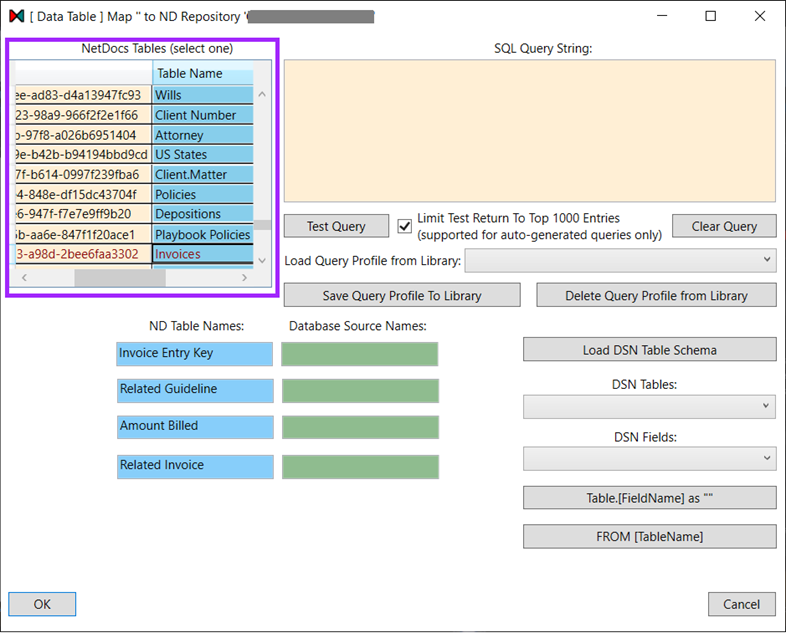The width and height of the screenshot is (786, 633).
Task: Insert Table.[FieldName] as "" snippet
Action: [x=650, y=498]
